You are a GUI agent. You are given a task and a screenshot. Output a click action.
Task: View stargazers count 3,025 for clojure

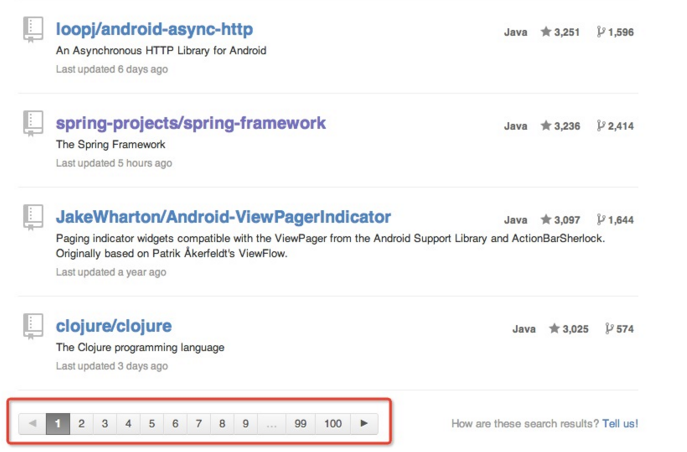(569, 329)
